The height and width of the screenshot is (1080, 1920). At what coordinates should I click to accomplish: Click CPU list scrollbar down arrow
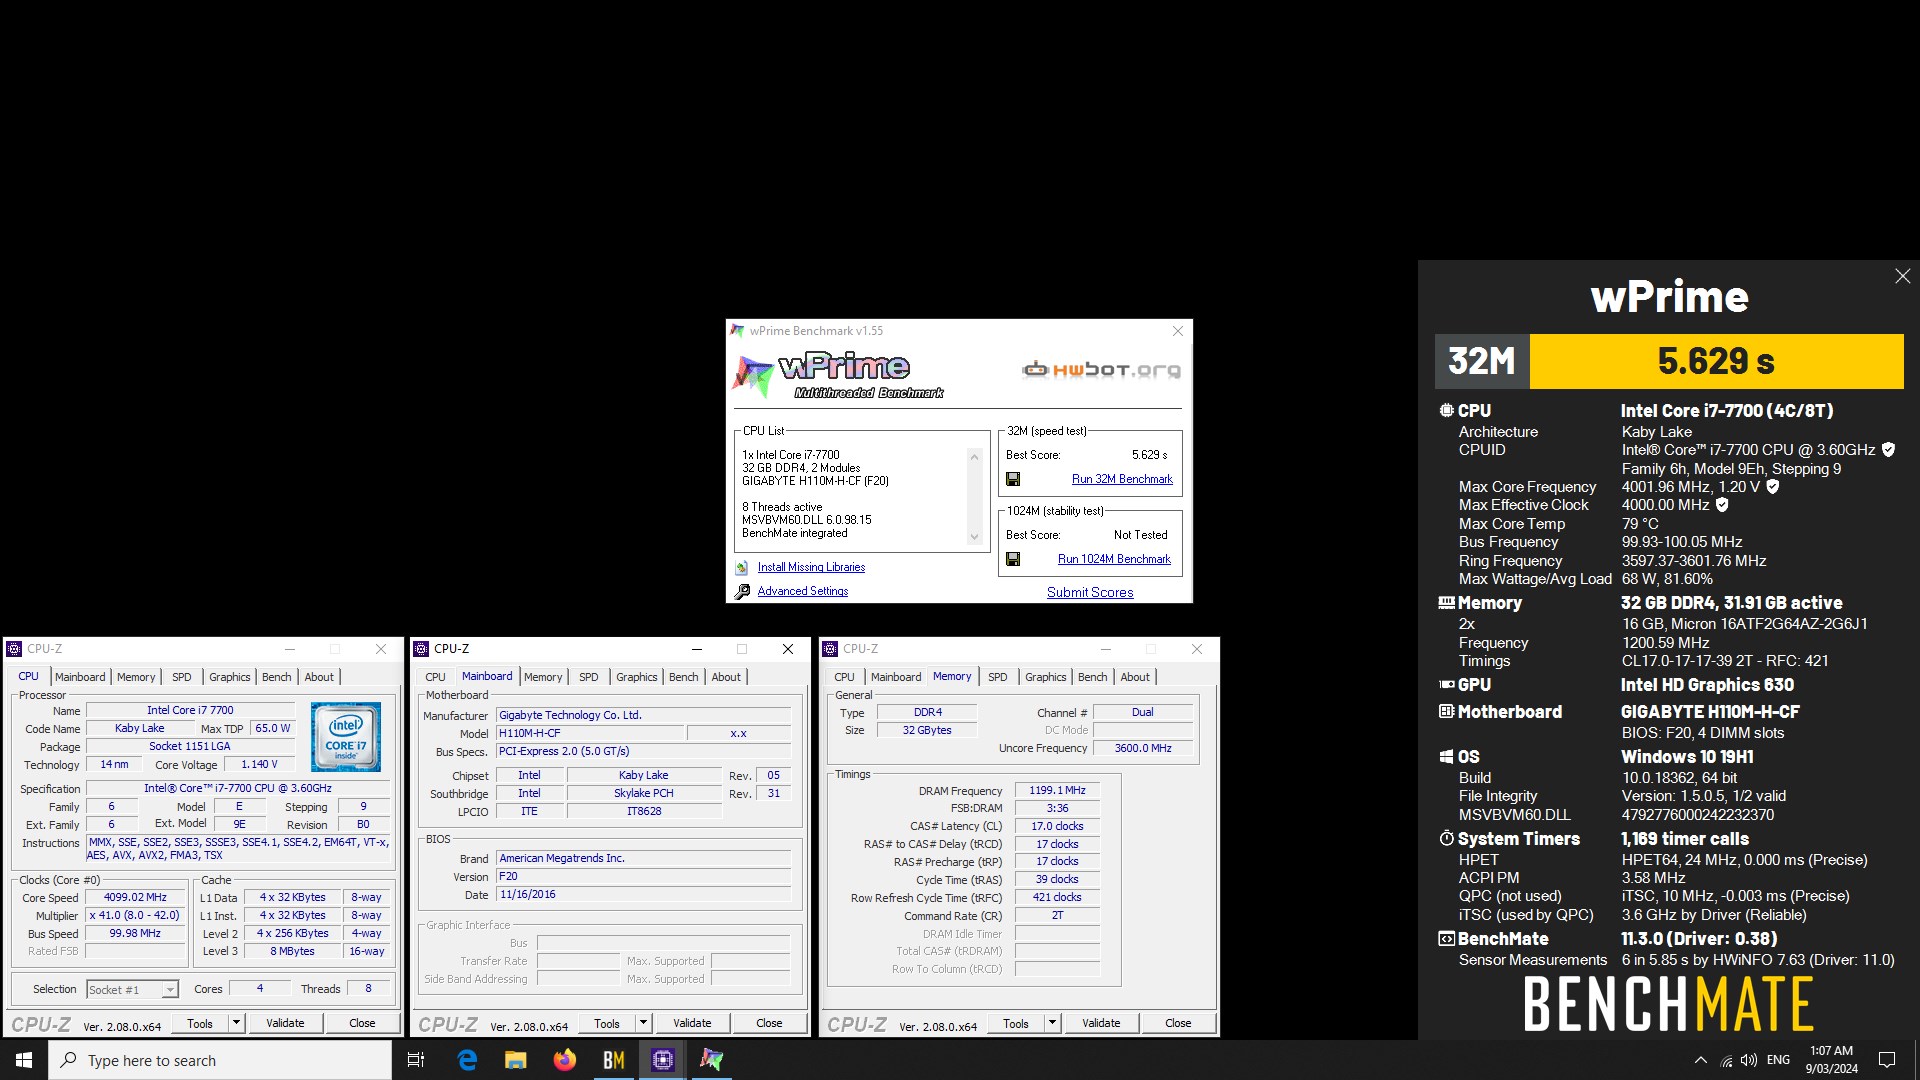[974, 537]
